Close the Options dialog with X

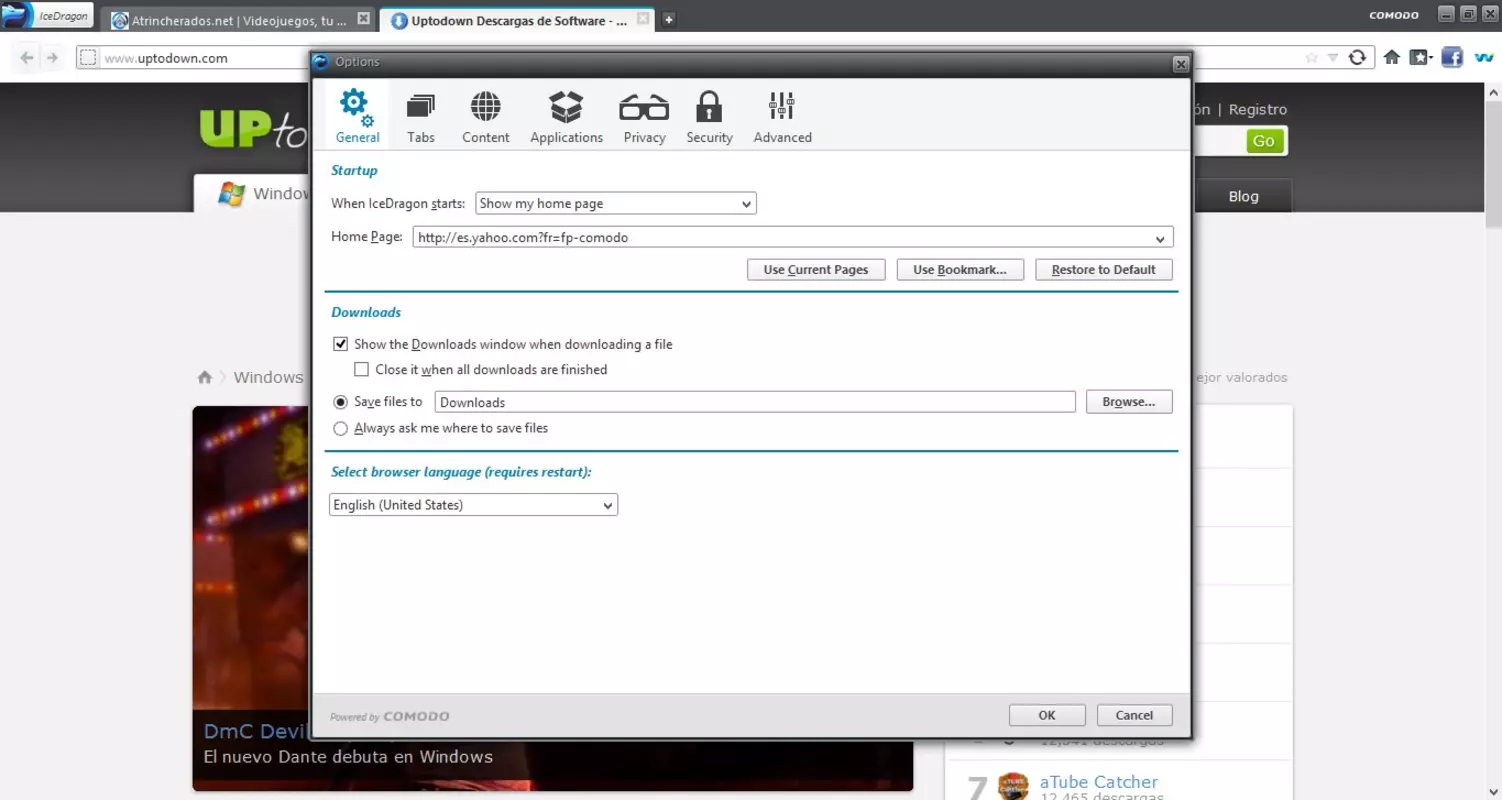click(1180, 63)
